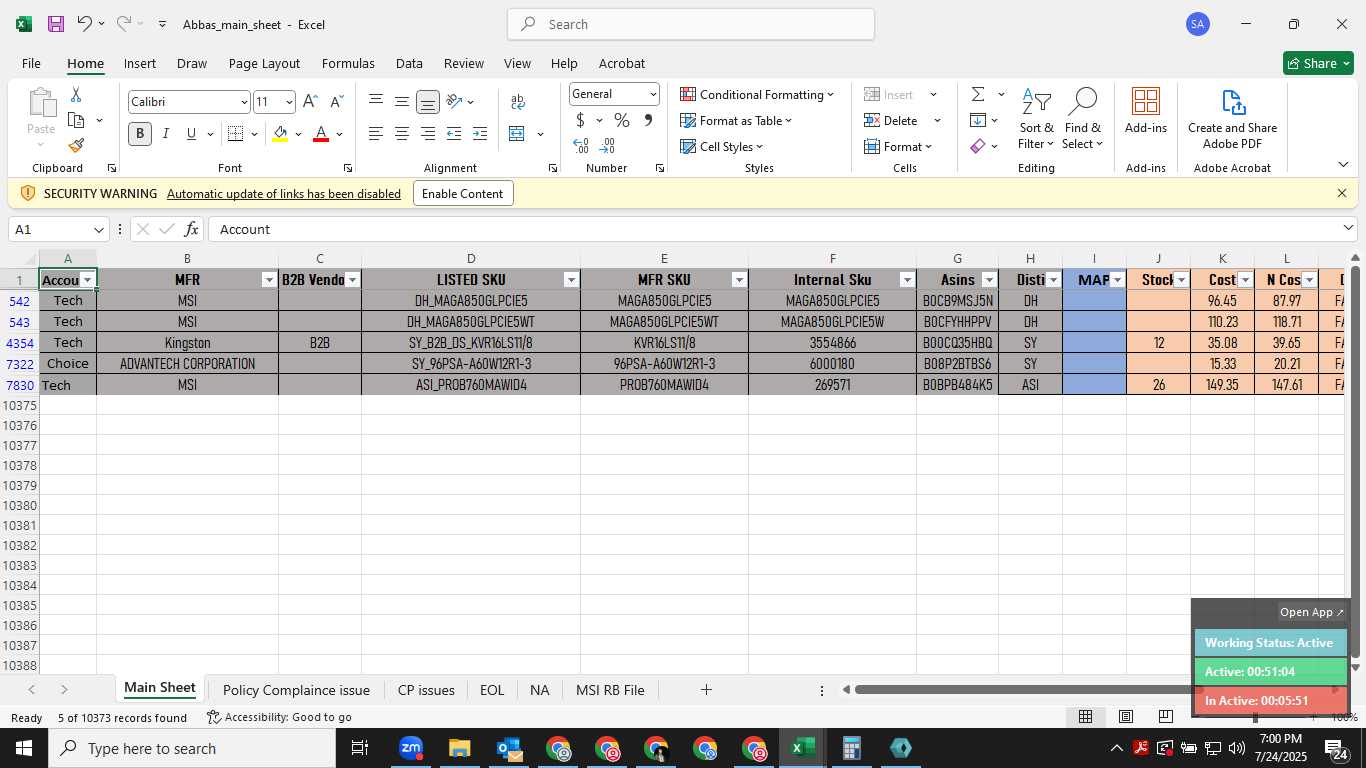Click Insert Function fx icon

pyautogui.click(x=191, y=229)
